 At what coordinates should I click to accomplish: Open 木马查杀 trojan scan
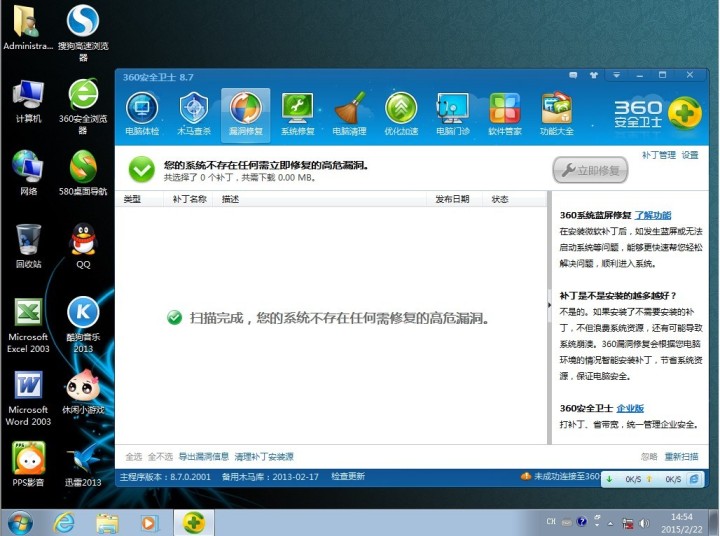click(194, 114)
